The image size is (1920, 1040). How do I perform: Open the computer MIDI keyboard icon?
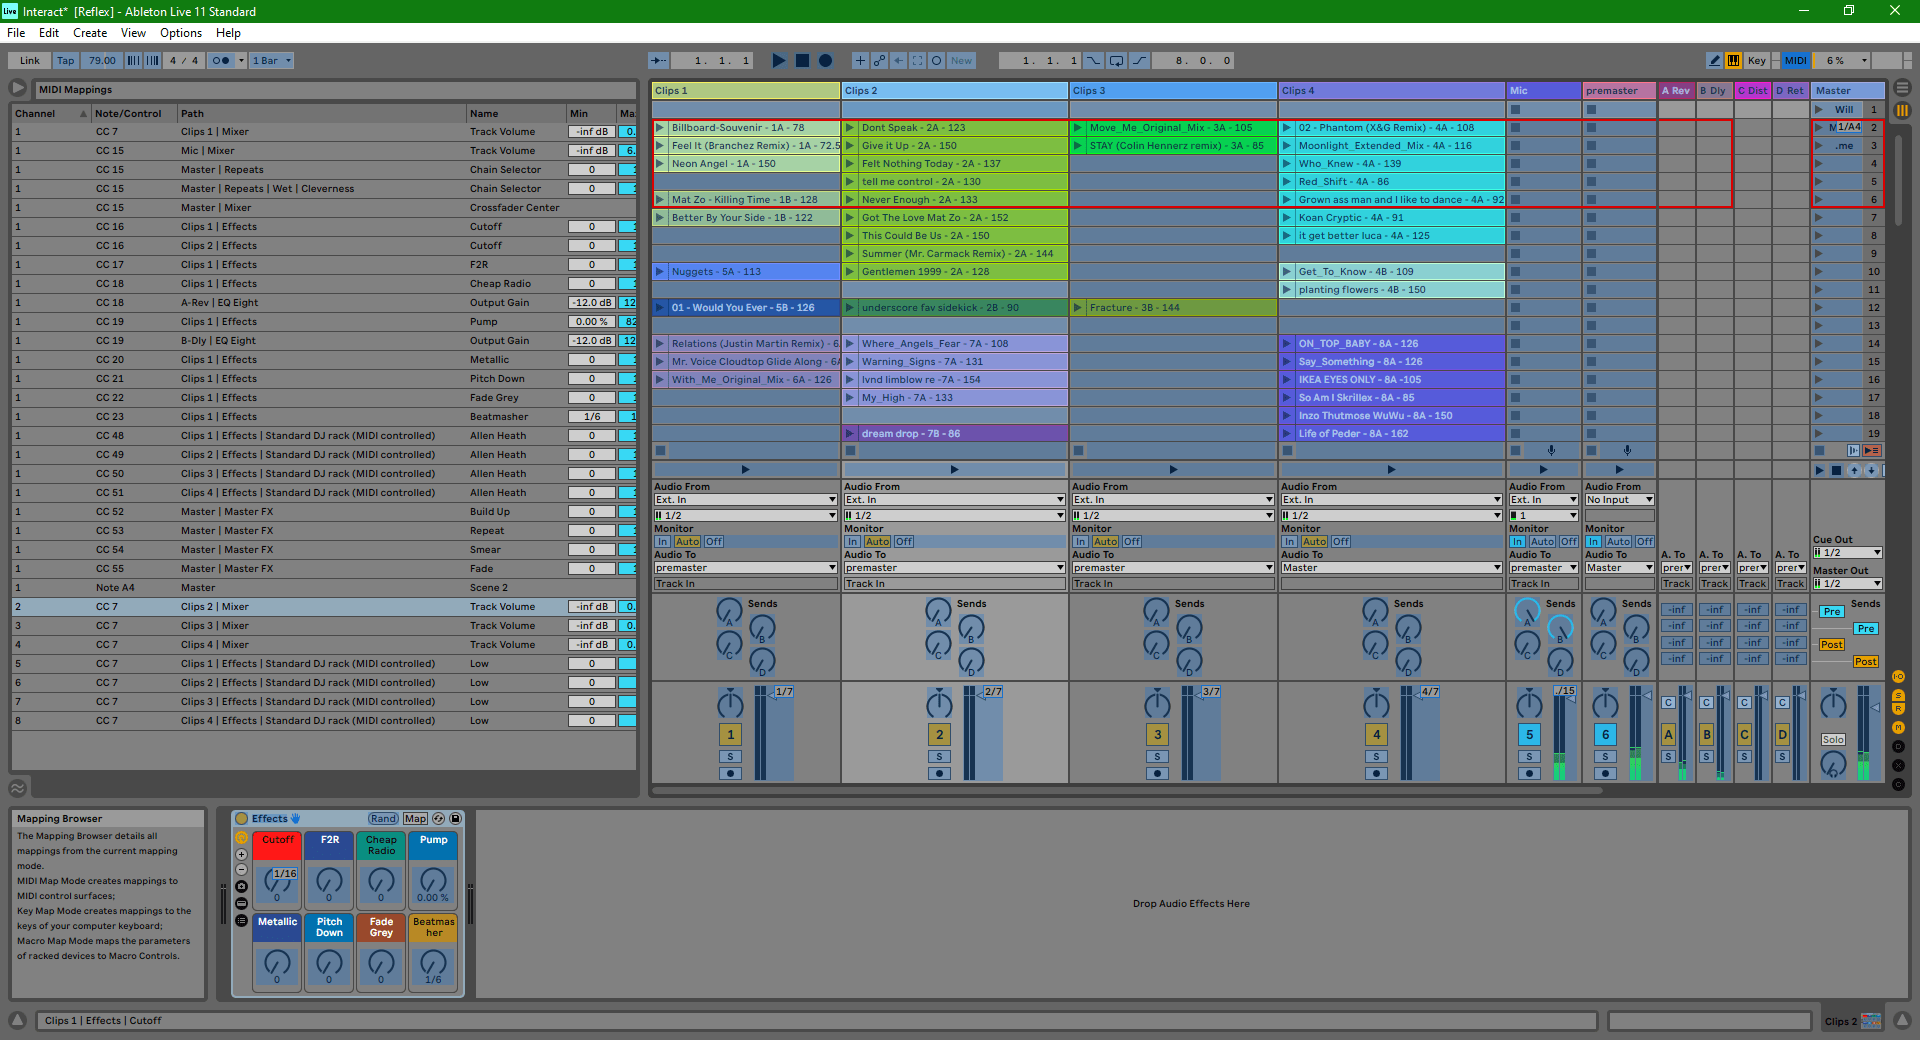point(1733,60)
